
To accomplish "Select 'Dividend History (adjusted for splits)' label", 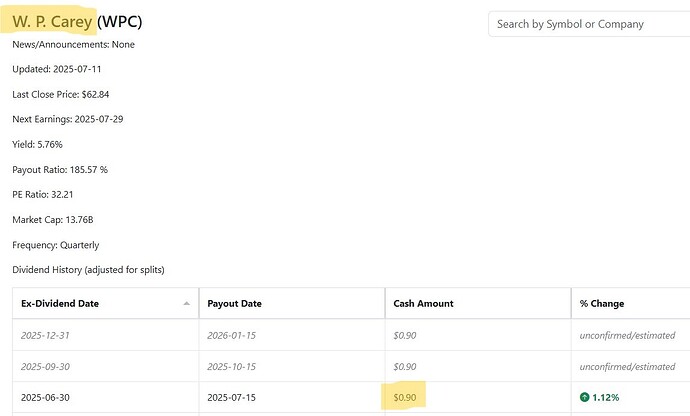I will pos(88,270).
